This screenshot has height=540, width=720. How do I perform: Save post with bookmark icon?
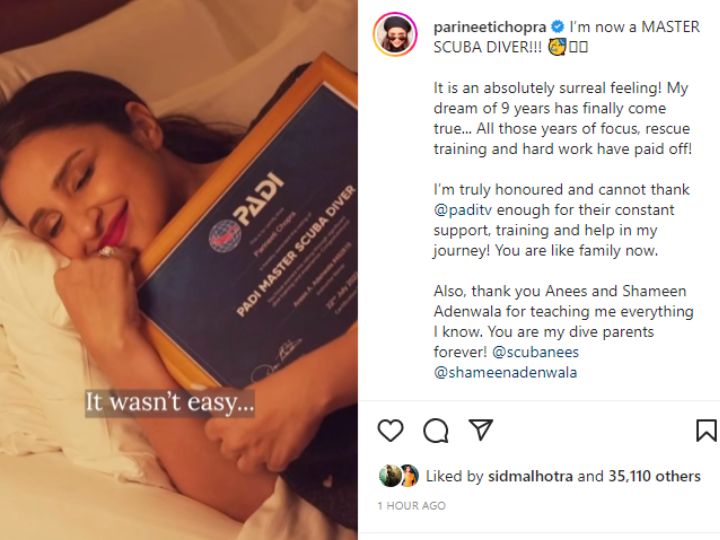pos(706,431)
